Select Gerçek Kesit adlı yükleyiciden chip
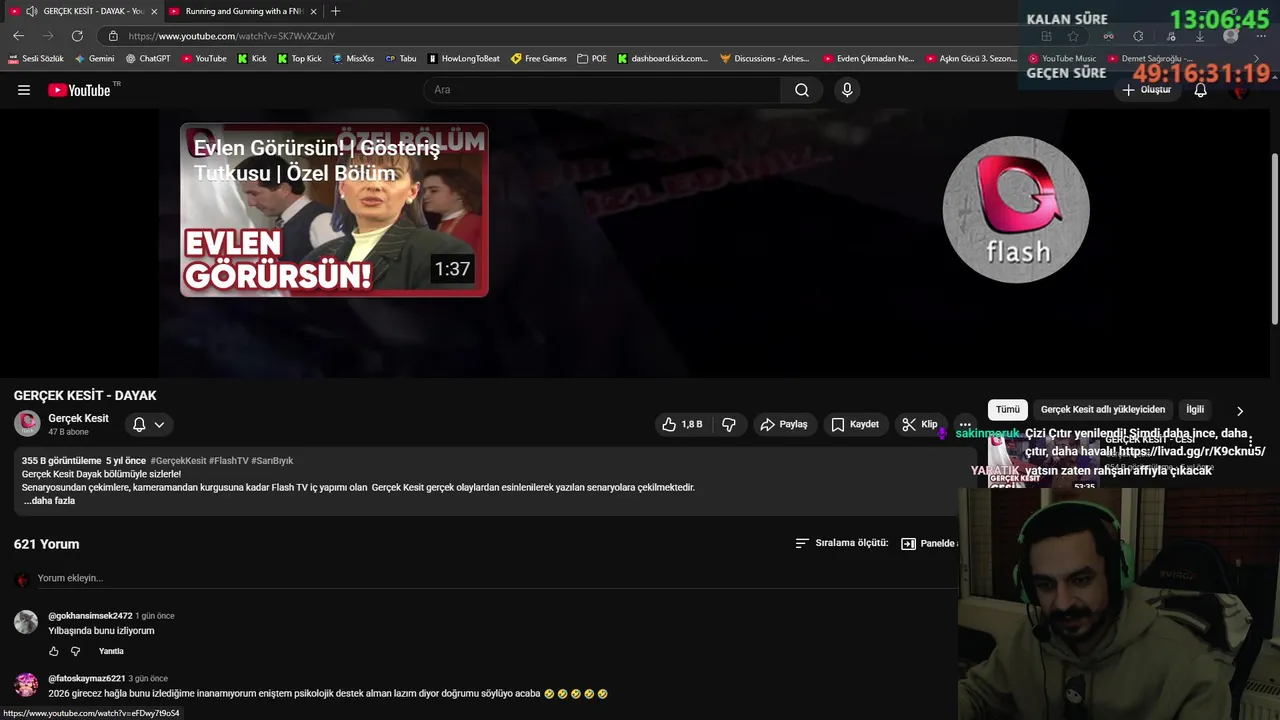Viewport: 1280px width, 720px height. [x=1102, y=410]
